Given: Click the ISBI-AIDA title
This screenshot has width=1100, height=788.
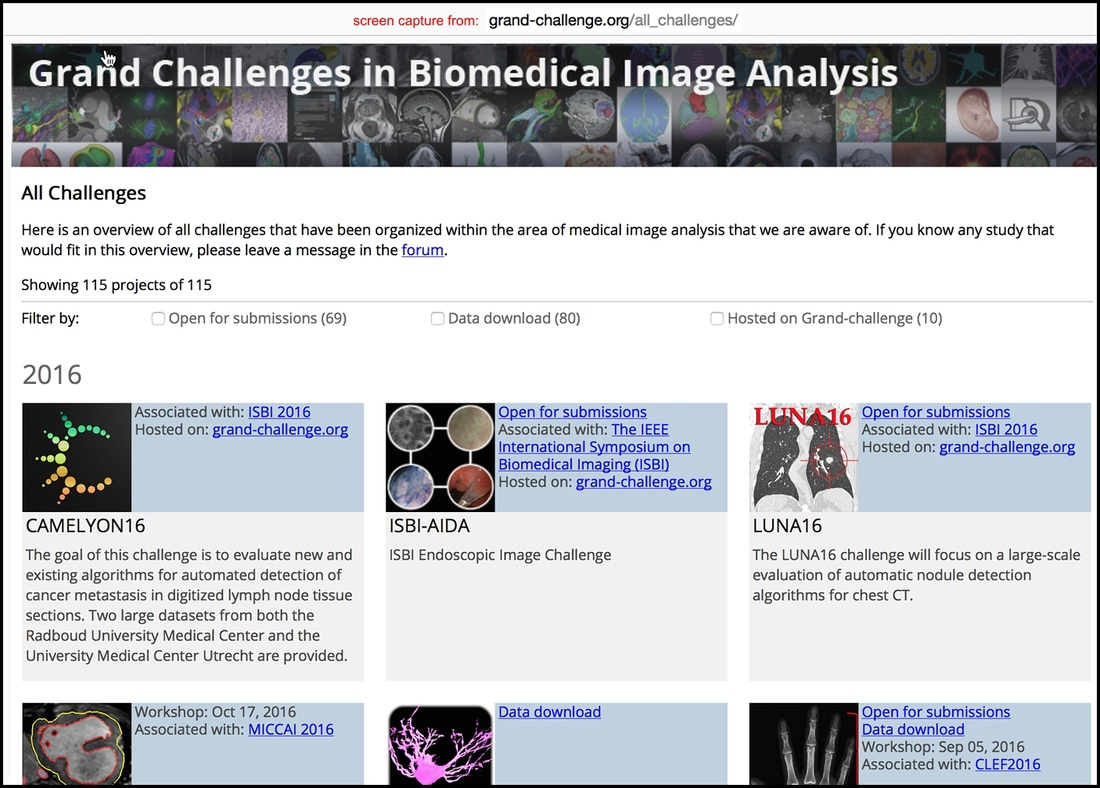Looking at the screenshot, I should pyautogui.click(x=429, y=526).
